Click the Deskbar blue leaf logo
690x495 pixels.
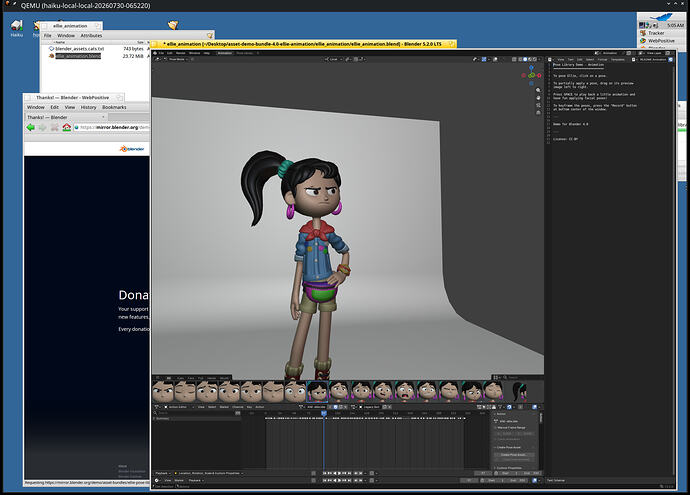pos(661,17)
